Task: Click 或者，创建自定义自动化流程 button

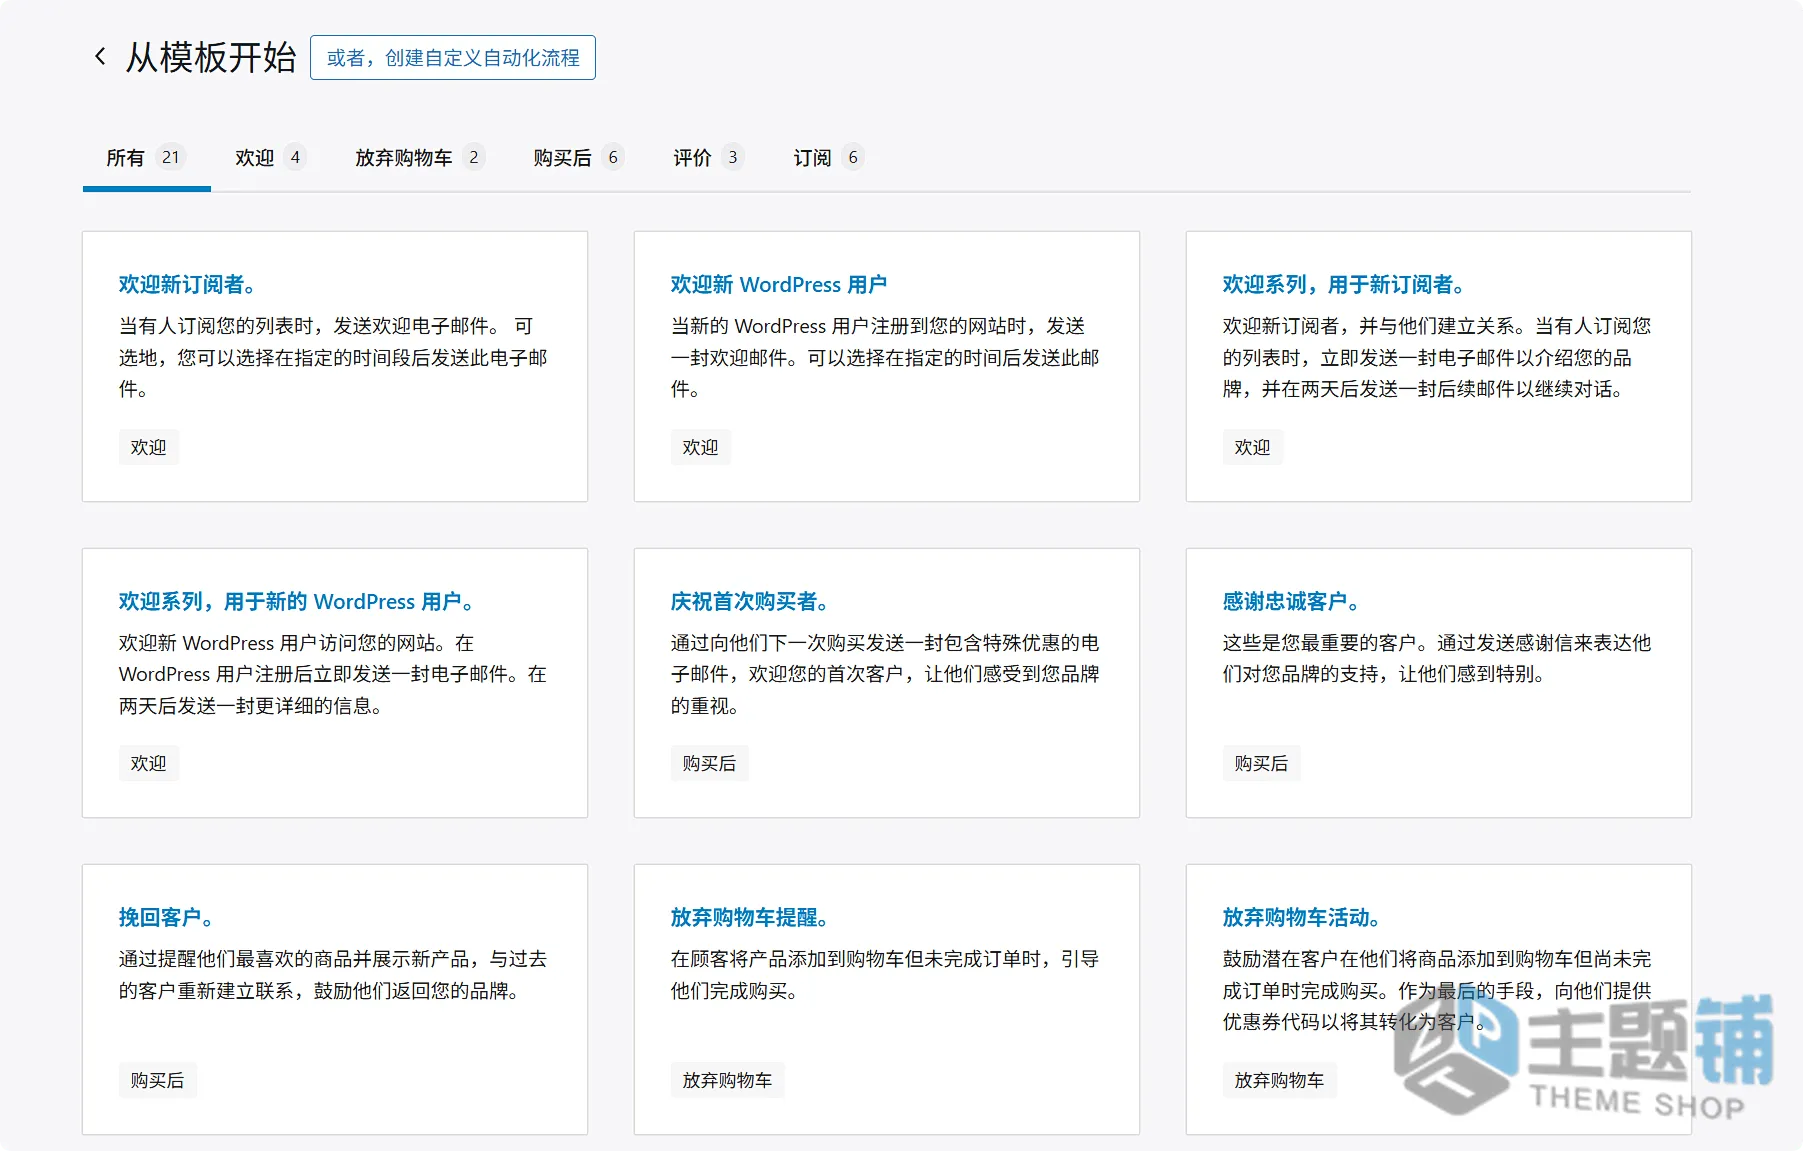Action: (453, 58)
